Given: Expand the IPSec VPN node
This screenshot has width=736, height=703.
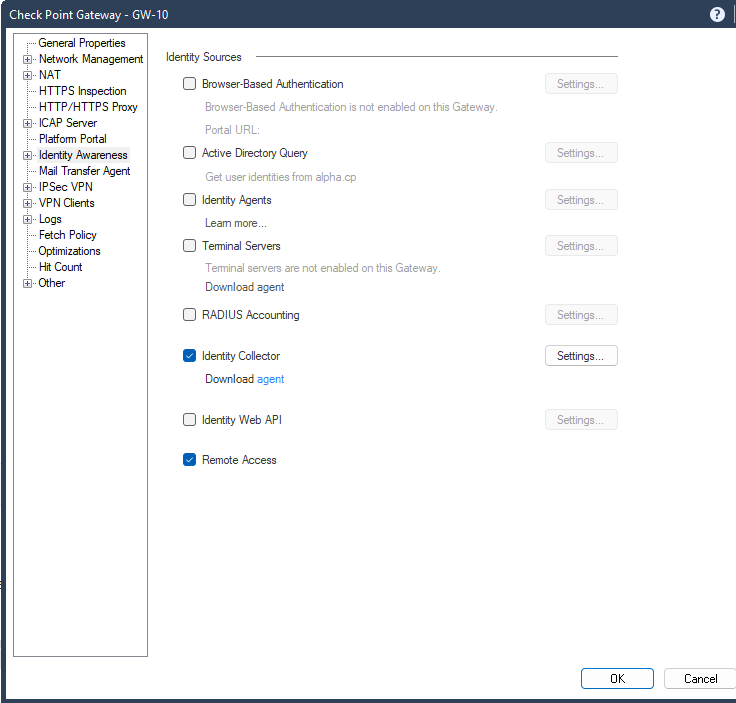Looking at the screenshot, I should click(x=27, y=187).
